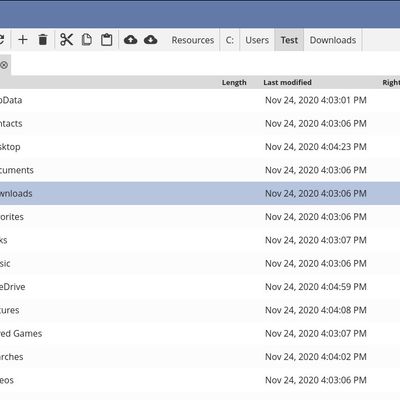This screenshot has height=400, width=400.
Task: Click the cloud download icon
Action: [151, 40]
